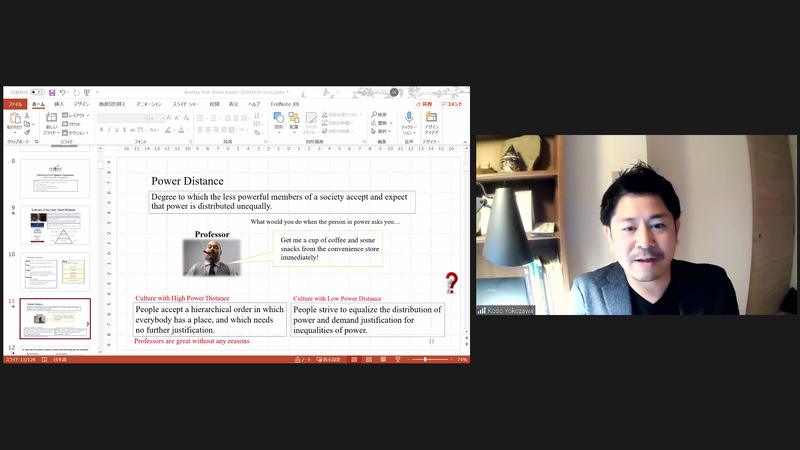Open the 校閲 (Review) tab
The image size is (800, 450).
coord(214,104)
